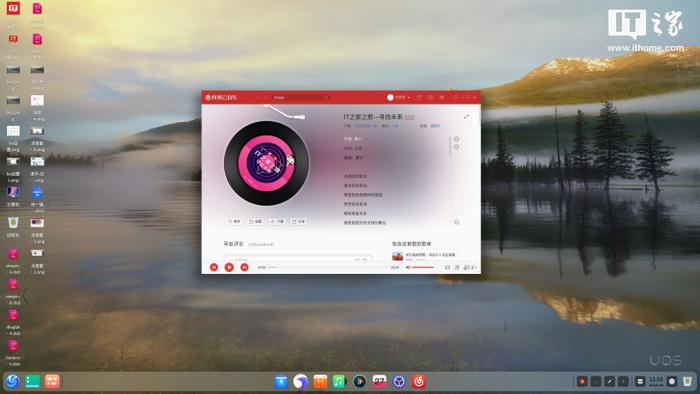Open the playlist queue icon in player bar

457,267
